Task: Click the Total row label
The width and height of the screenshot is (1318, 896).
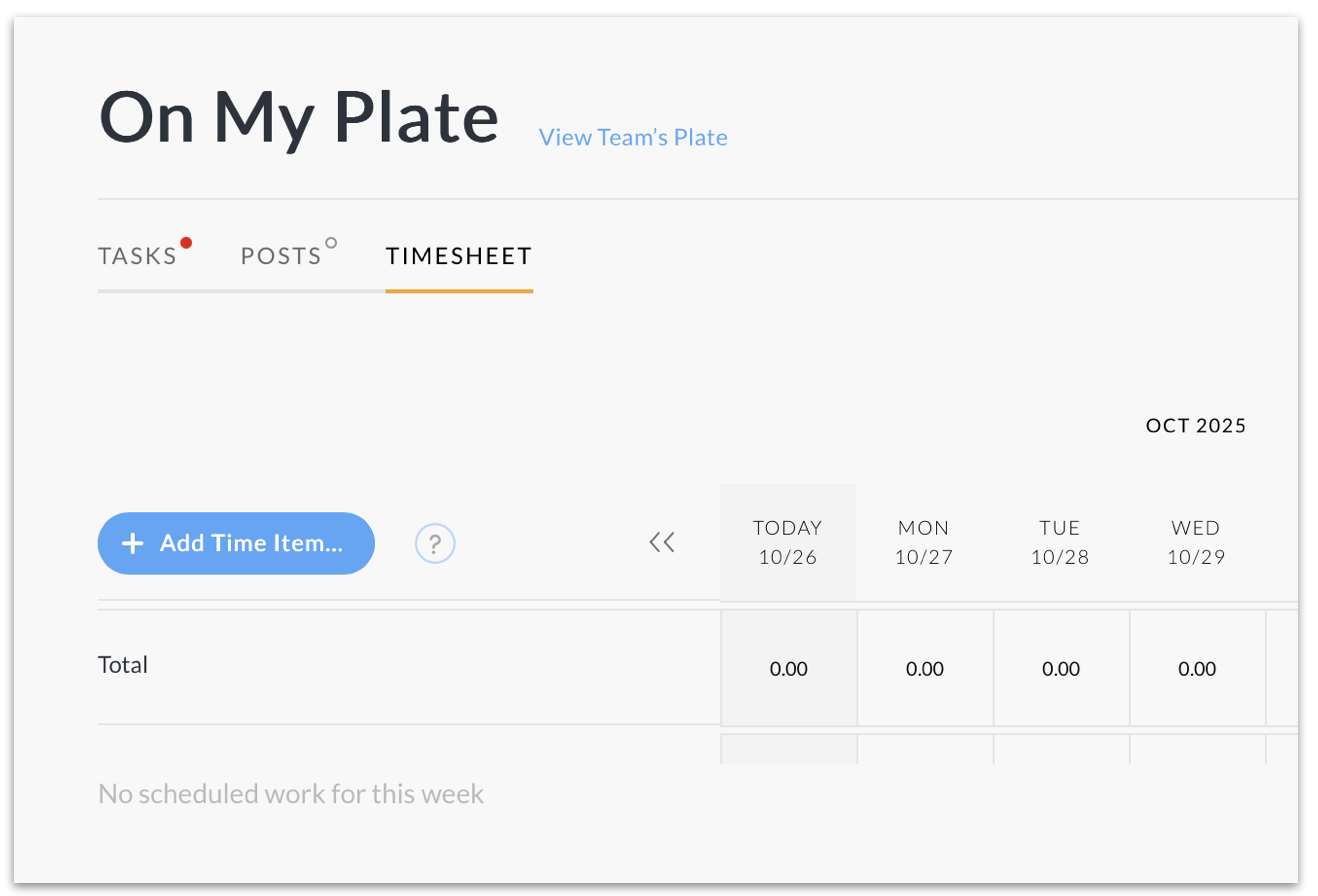Action: (123, 664)
